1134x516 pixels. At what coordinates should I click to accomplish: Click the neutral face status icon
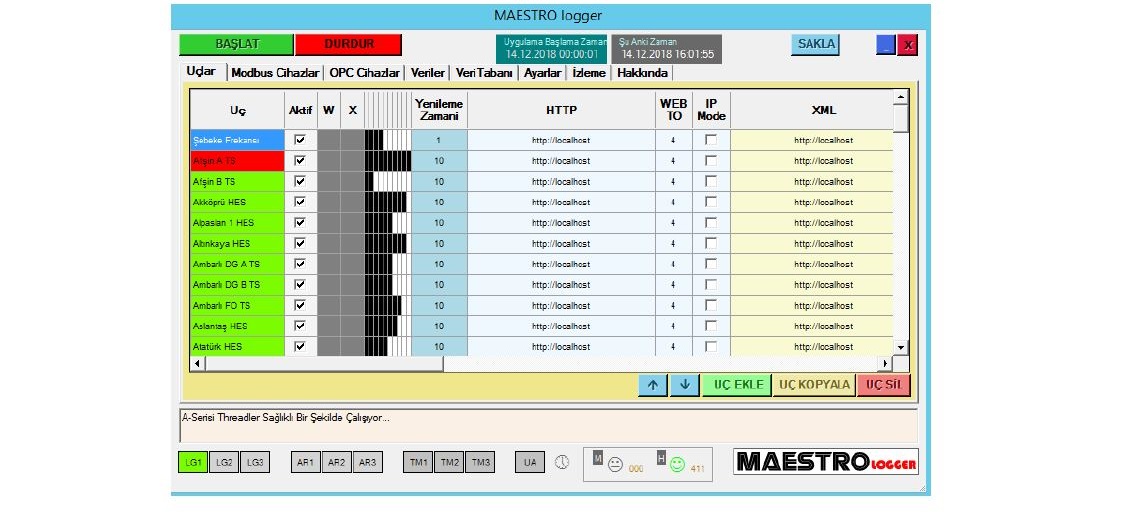[x=615, y=465]
